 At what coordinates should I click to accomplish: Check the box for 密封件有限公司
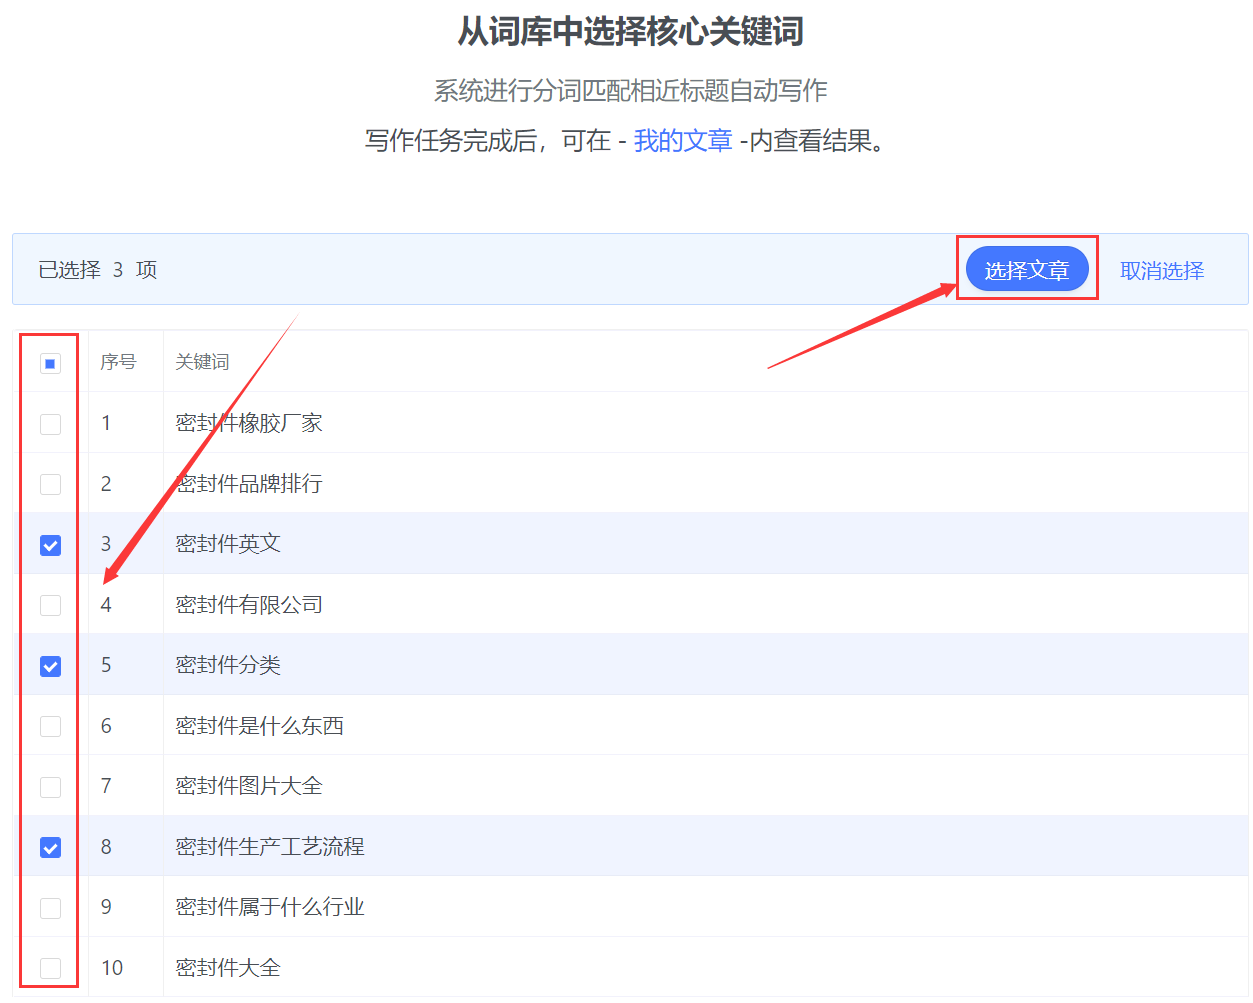click(50, 605)
